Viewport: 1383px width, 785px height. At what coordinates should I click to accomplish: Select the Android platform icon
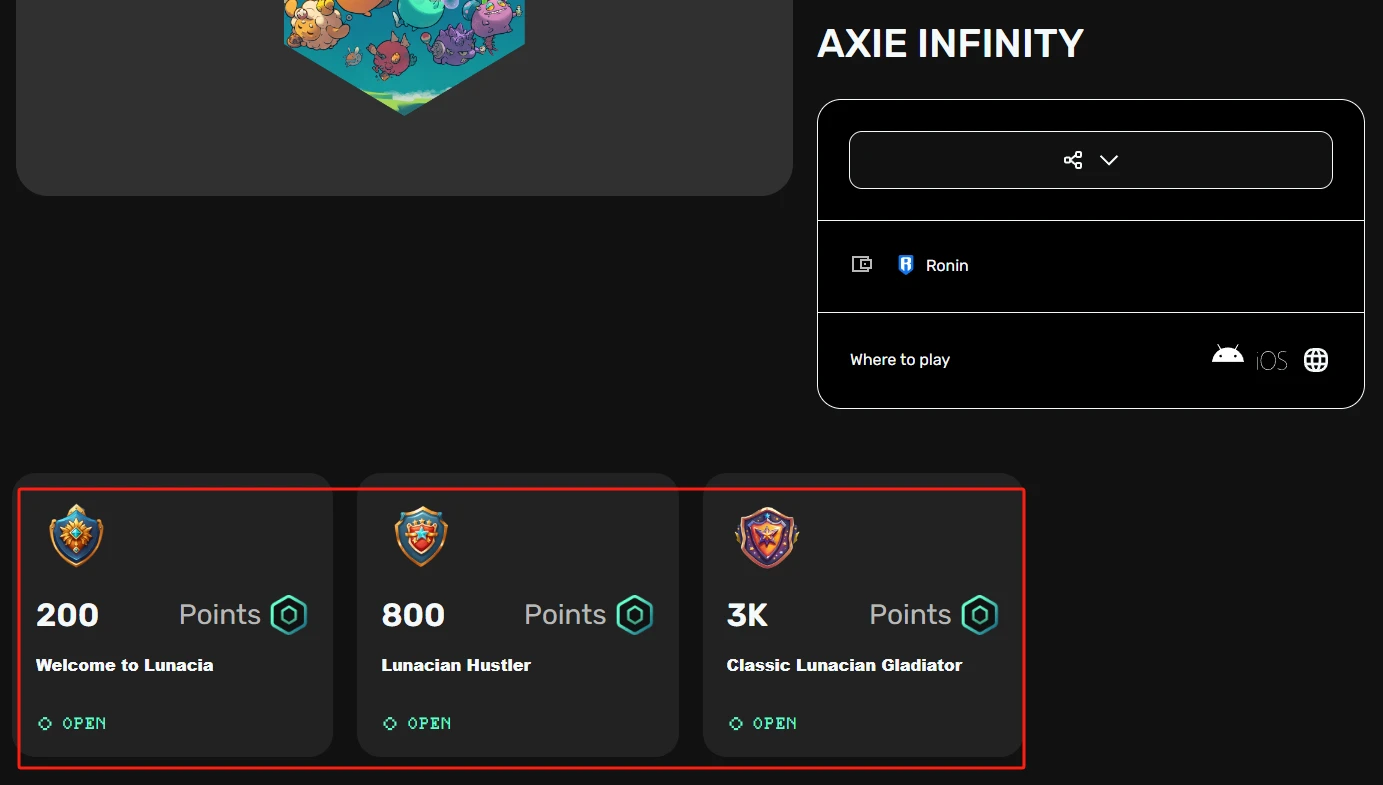[1227, 356]
